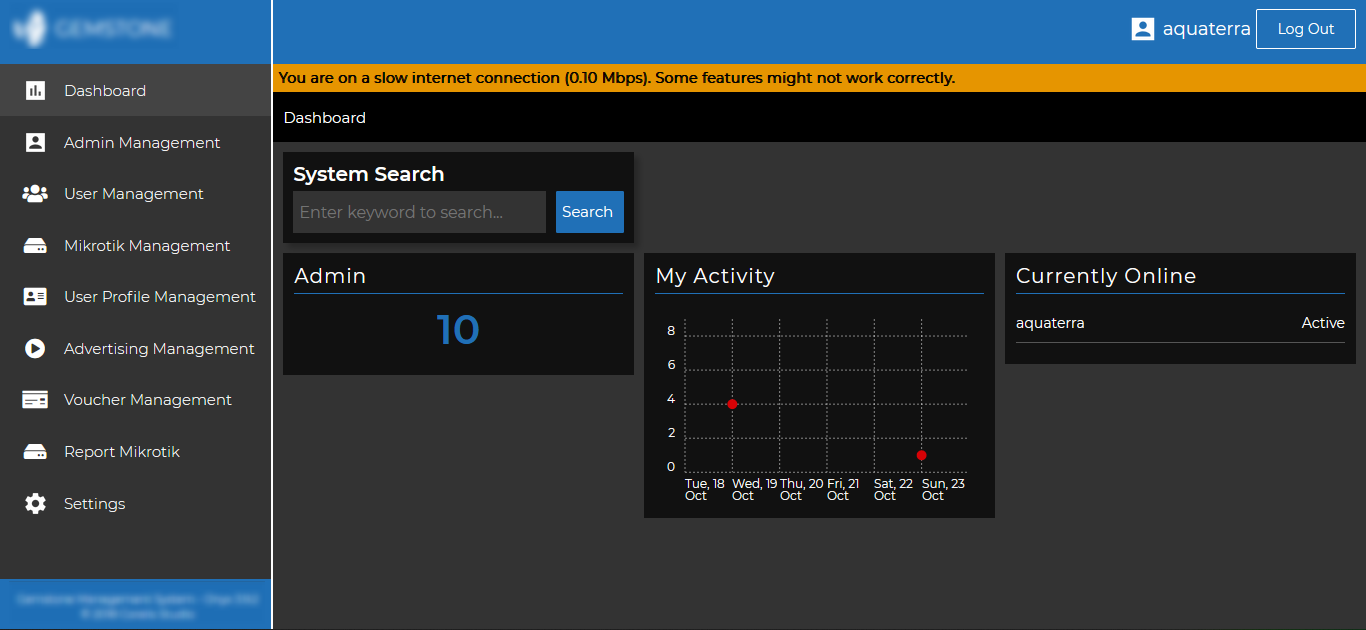Click the User Profile Management card icon
Viewport: 1366px width, 630px height.
pyautogui.click(x=35, y=297)
